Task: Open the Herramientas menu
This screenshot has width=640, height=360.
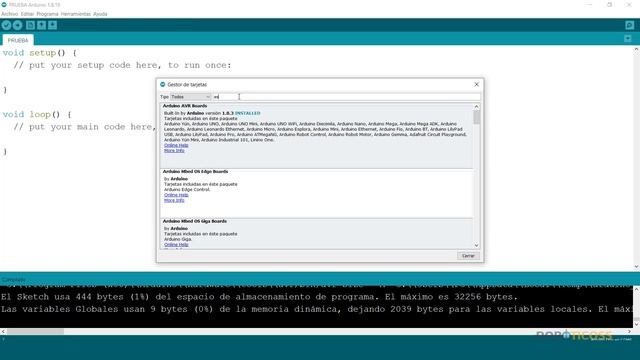Action: pos(76,14)
